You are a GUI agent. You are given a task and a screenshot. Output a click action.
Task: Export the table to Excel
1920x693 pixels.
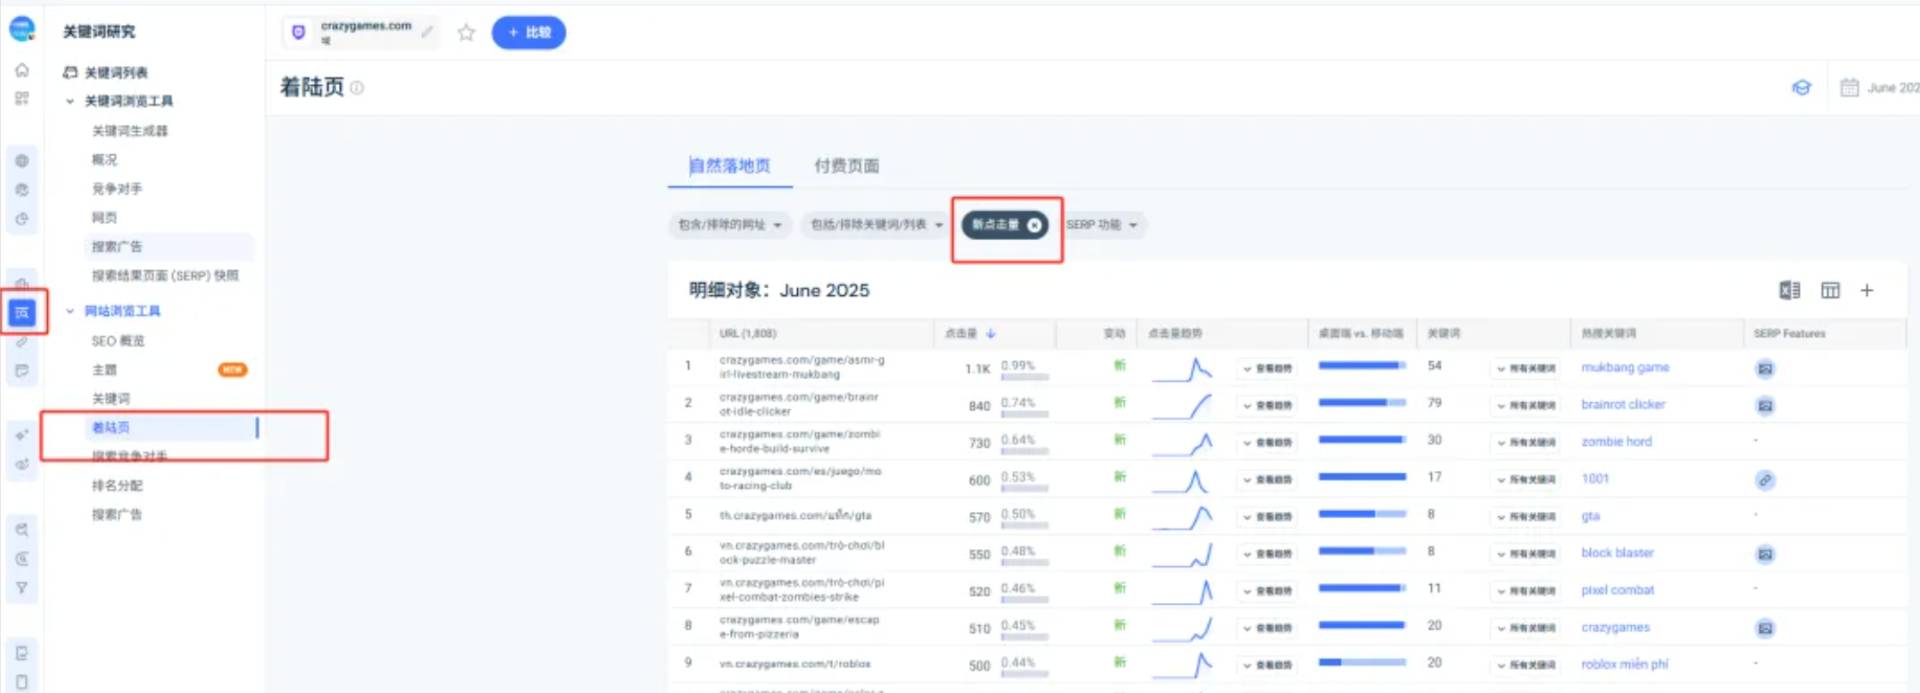click(1789, 290)
